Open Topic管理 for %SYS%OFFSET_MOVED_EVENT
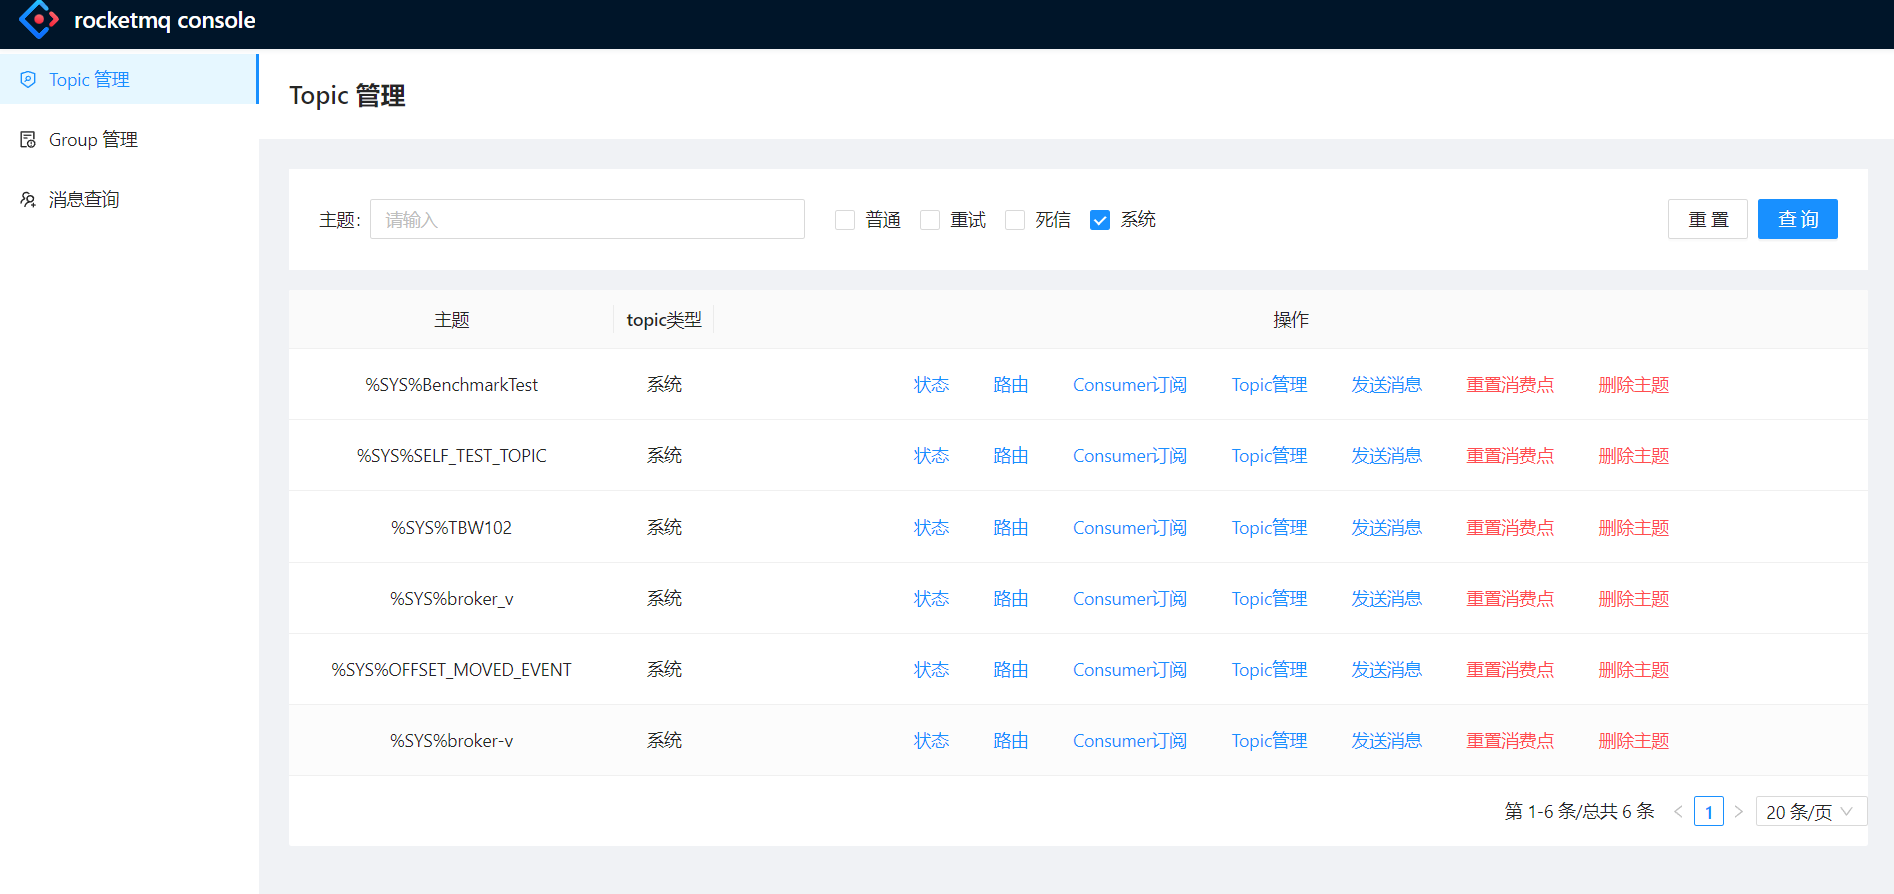This screenshot has width=1894, height=894. pos(1269,670)
